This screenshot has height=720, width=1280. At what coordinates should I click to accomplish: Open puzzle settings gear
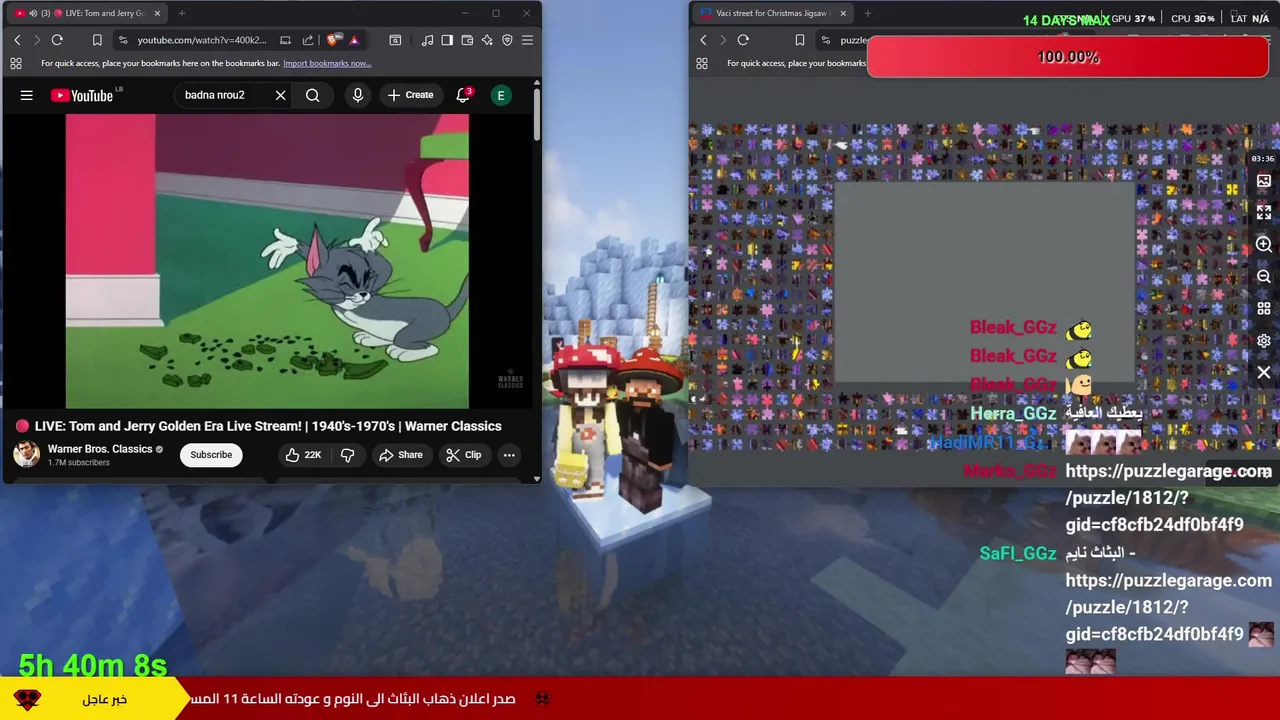(x=1264, y=340)
